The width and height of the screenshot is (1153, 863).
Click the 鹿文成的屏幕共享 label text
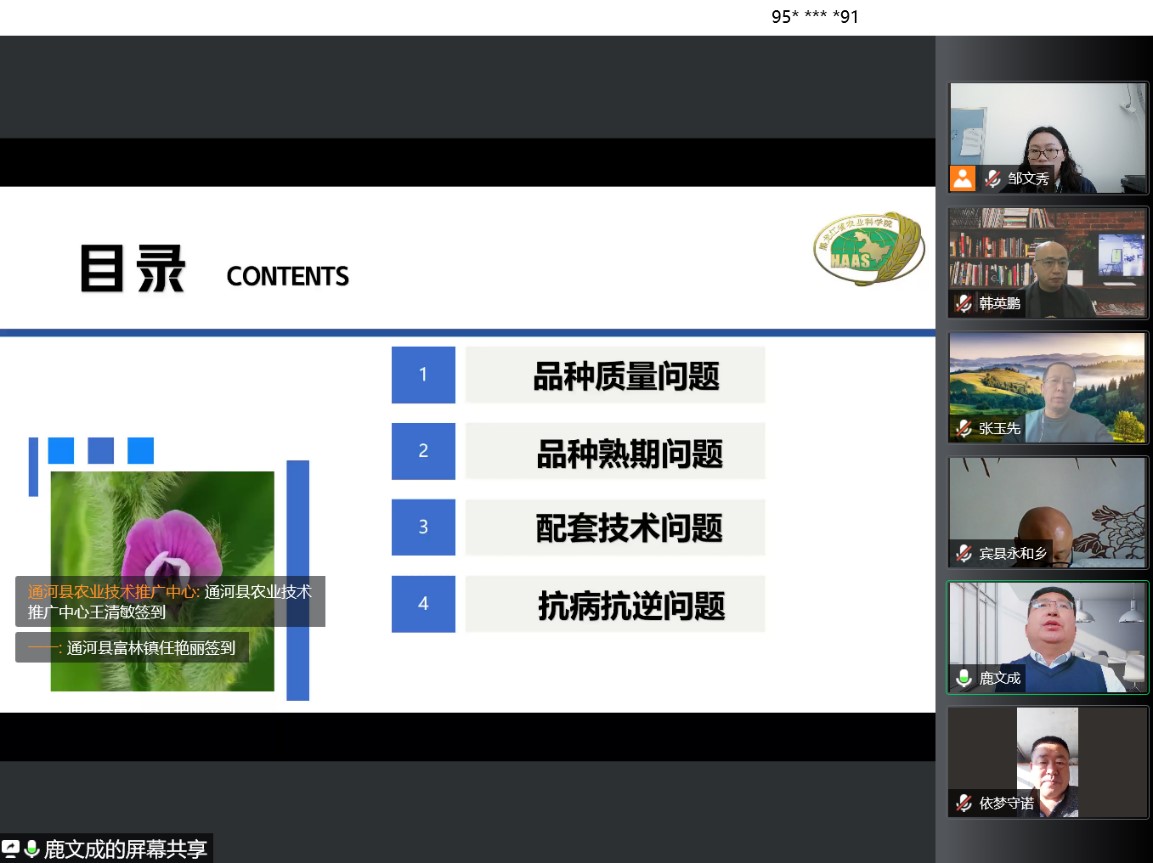[x=125, y=849]
